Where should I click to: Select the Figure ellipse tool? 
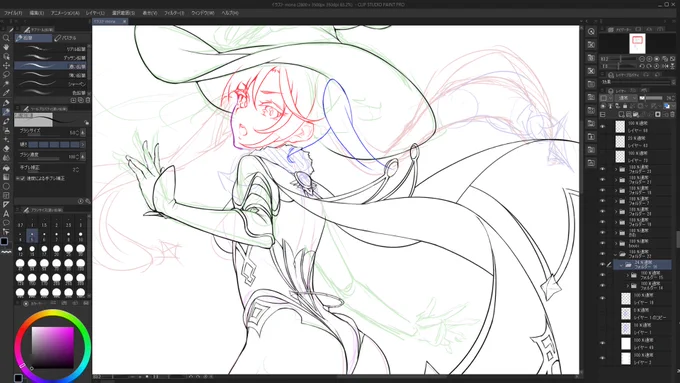click(x=6, y=186)
